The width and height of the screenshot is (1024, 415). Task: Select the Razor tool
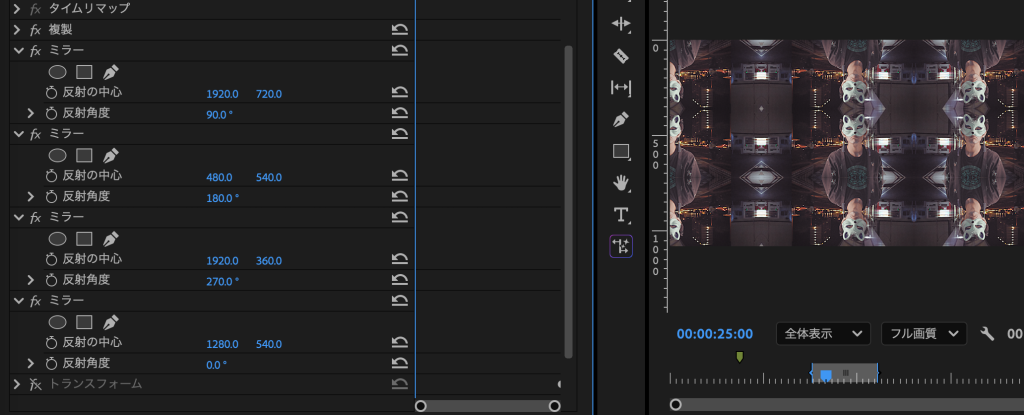tap(621, 55)
